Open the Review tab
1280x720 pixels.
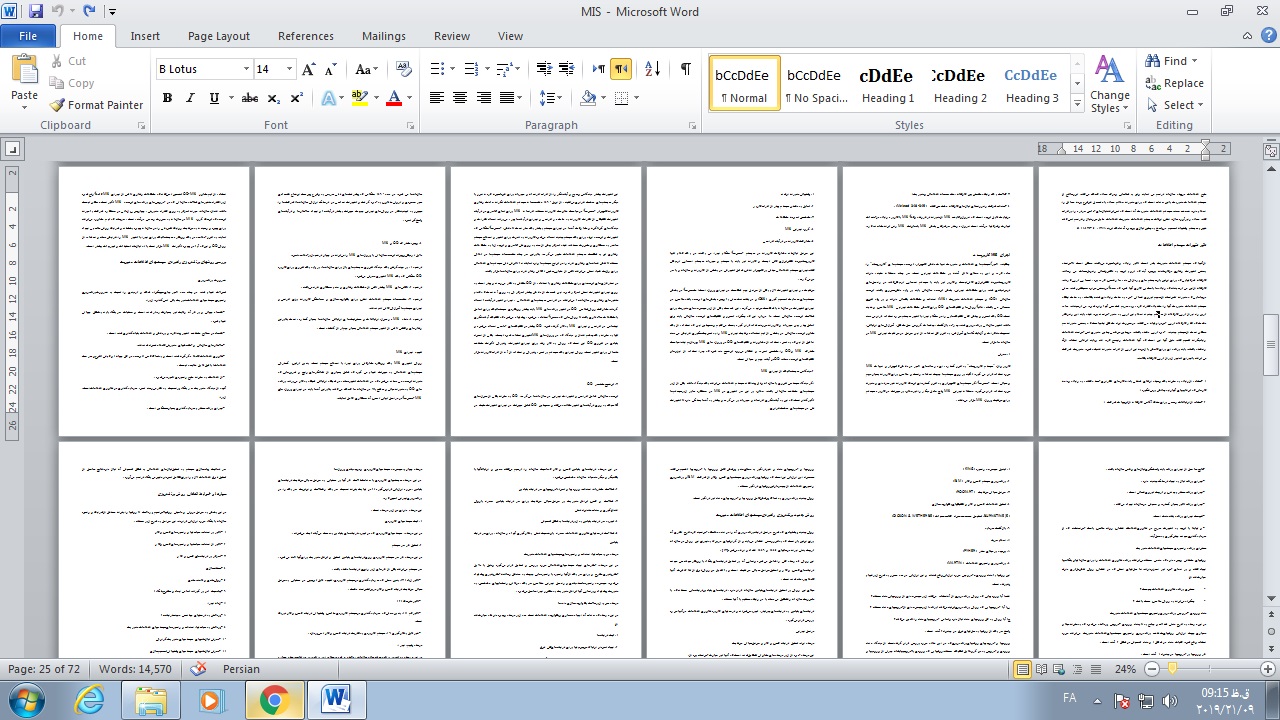pyautogui.click(x=451, y=36)
